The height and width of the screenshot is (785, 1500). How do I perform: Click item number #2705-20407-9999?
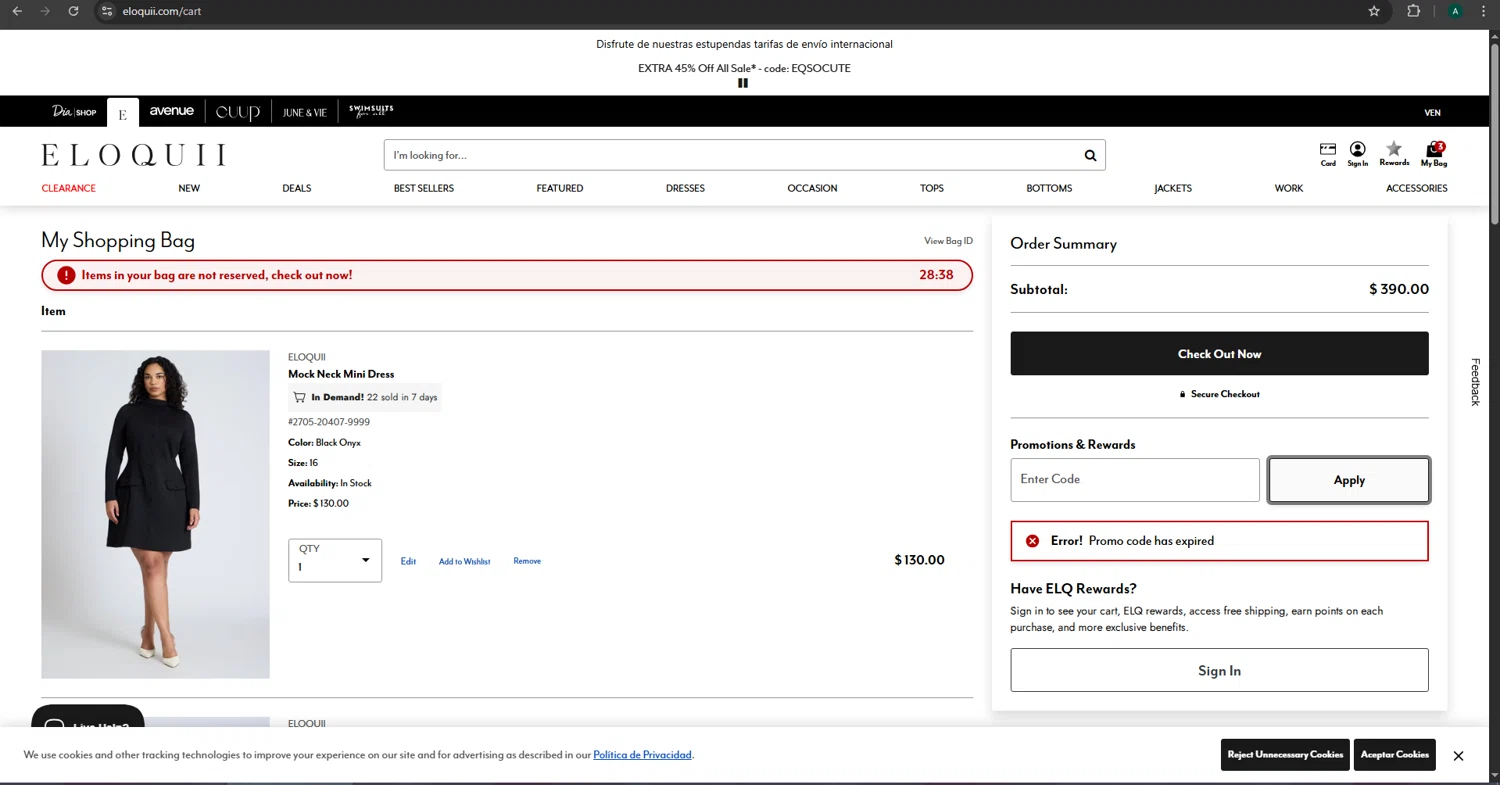click(x=329, y=422)
